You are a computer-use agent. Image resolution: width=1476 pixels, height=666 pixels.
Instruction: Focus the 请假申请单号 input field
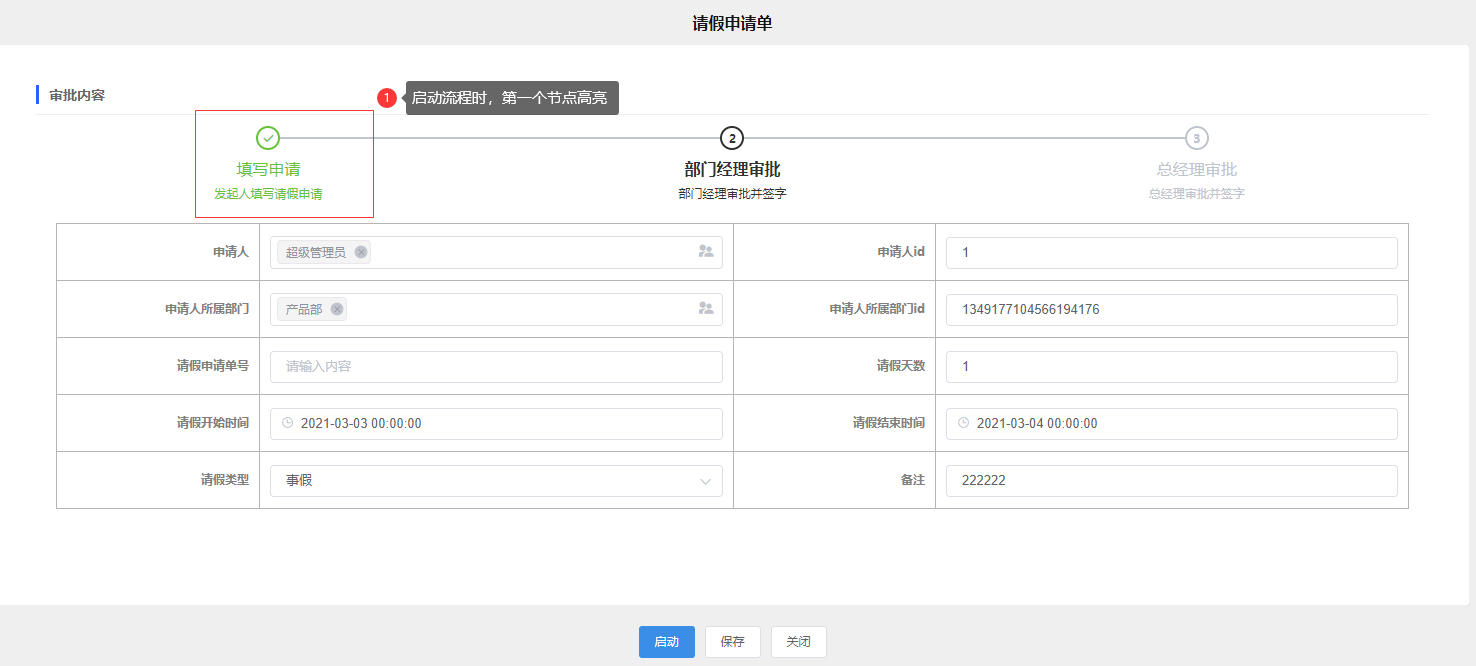coord(496,367)
